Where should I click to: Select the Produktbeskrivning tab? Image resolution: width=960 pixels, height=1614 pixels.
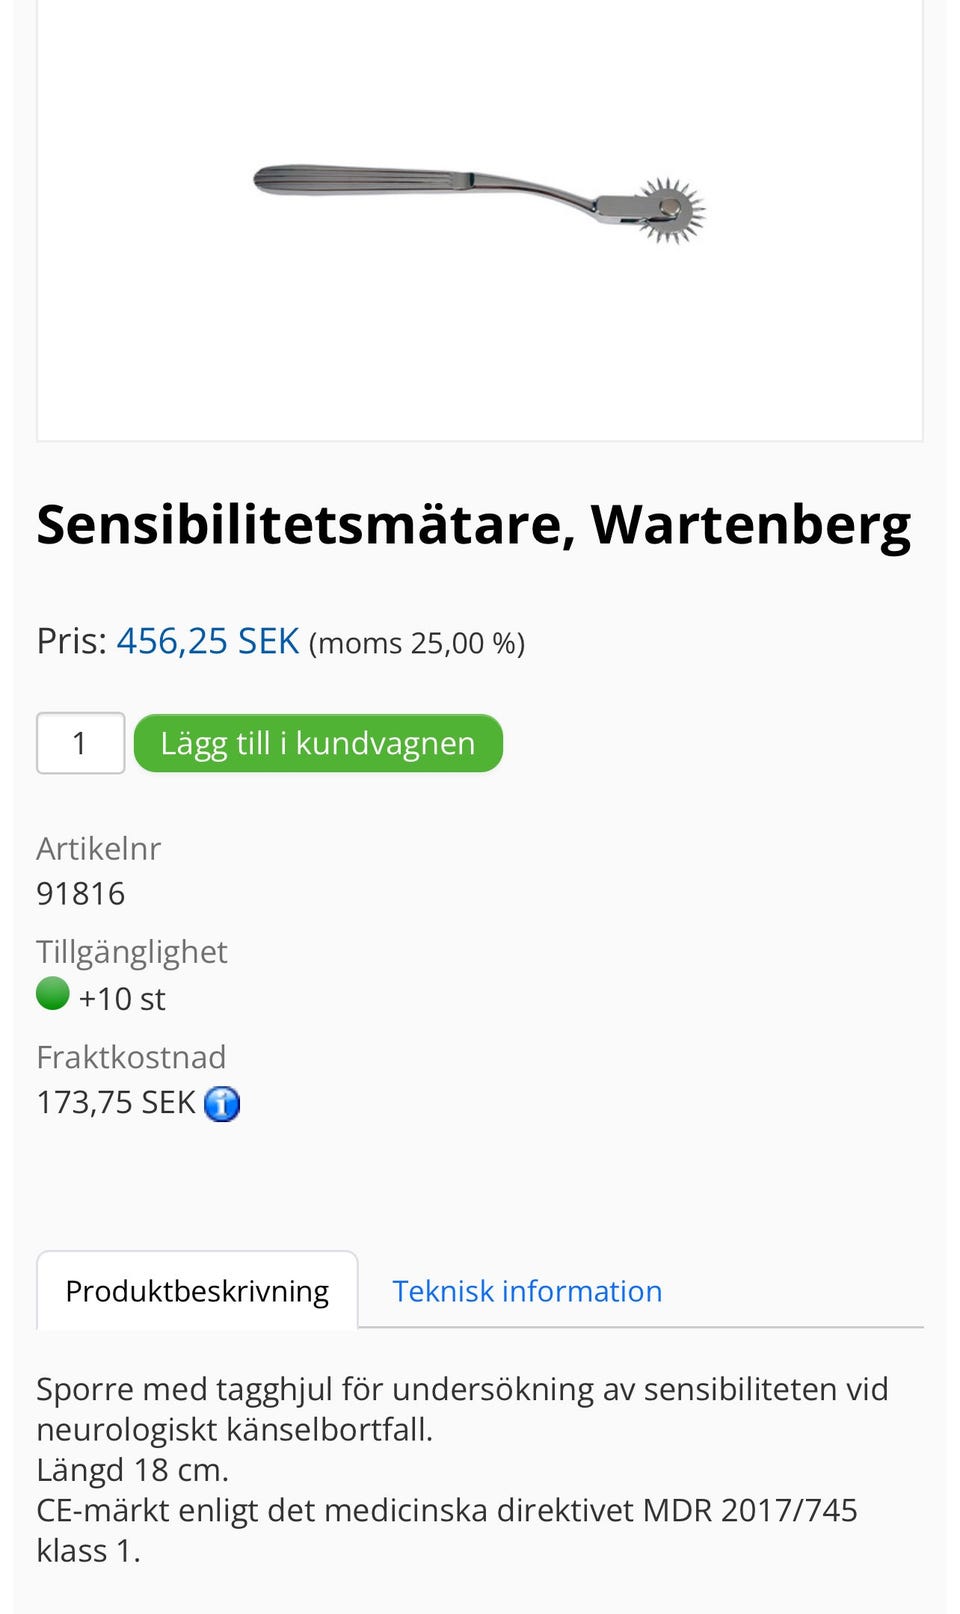196,1291
